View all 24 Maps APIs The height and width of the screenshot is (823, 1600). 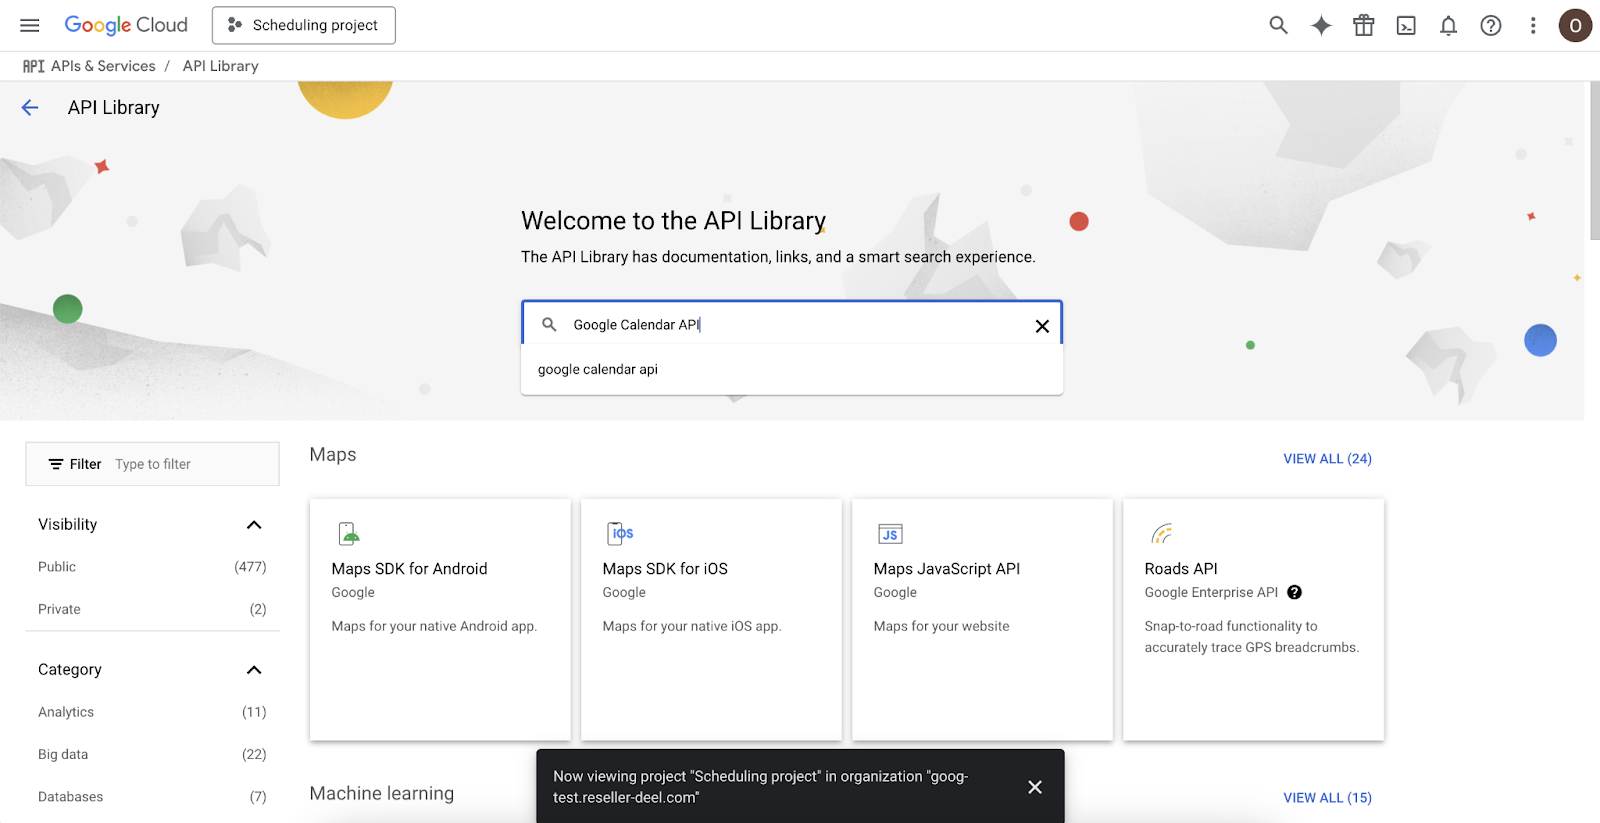1327,459
